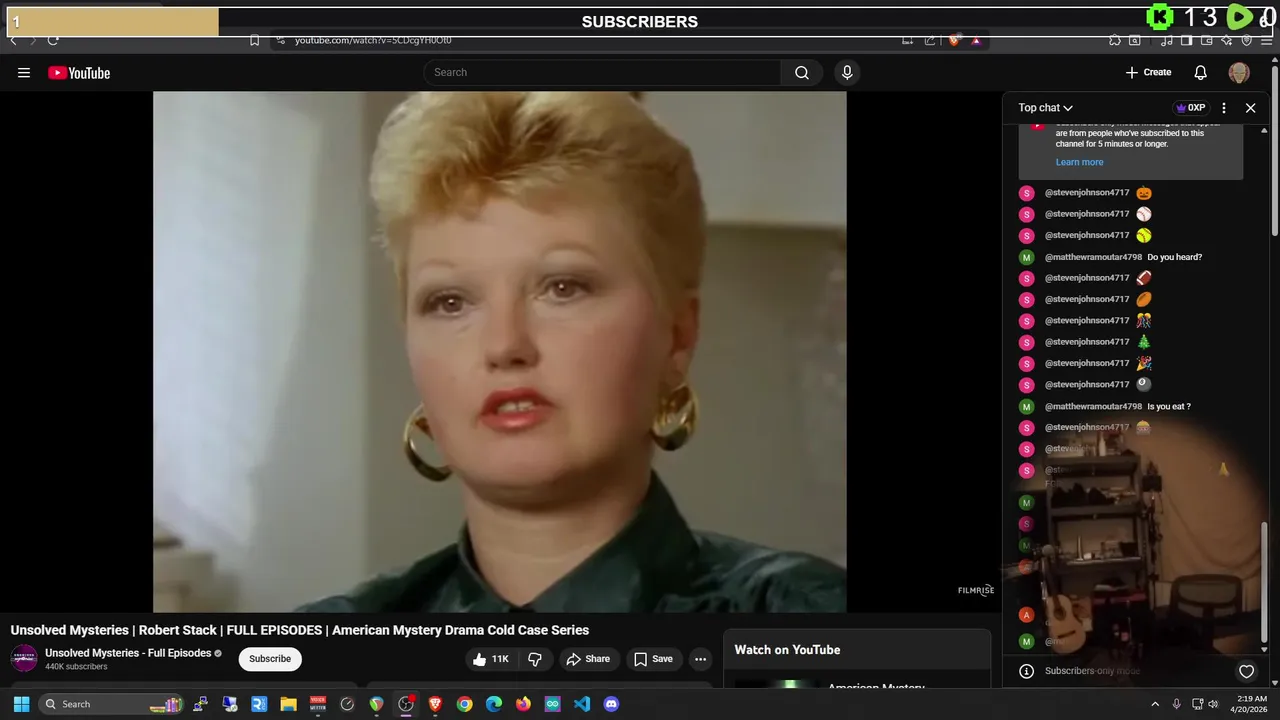Image resolution: width=1280 pixels, height=720 pixels.
Task: Open Leo AI sparkle icon in toolbar
Action: point(1227,40)
